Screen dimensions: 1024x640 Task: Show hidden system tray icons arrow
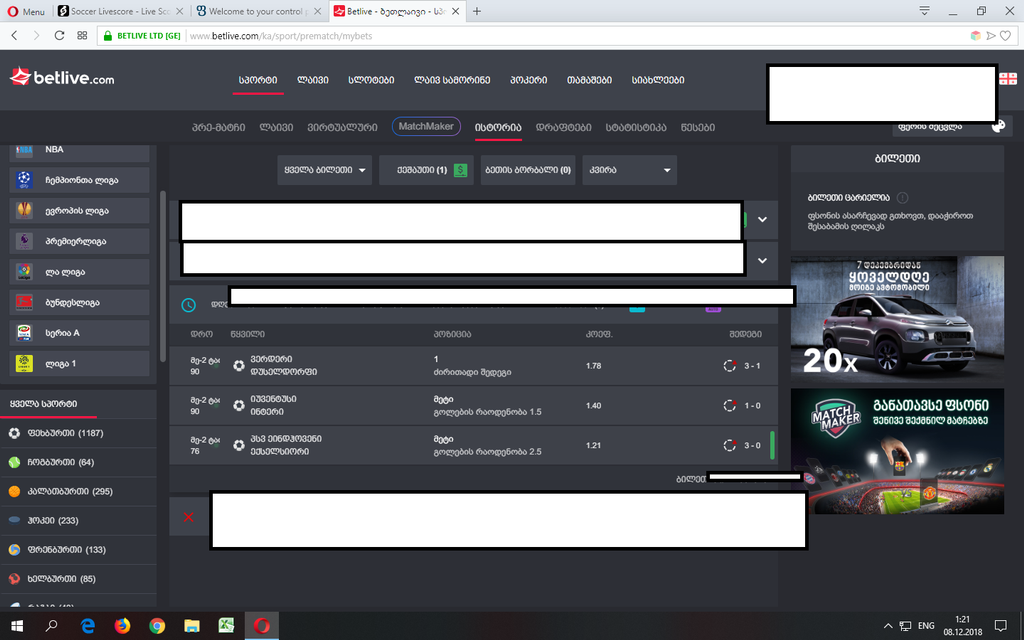888,626
